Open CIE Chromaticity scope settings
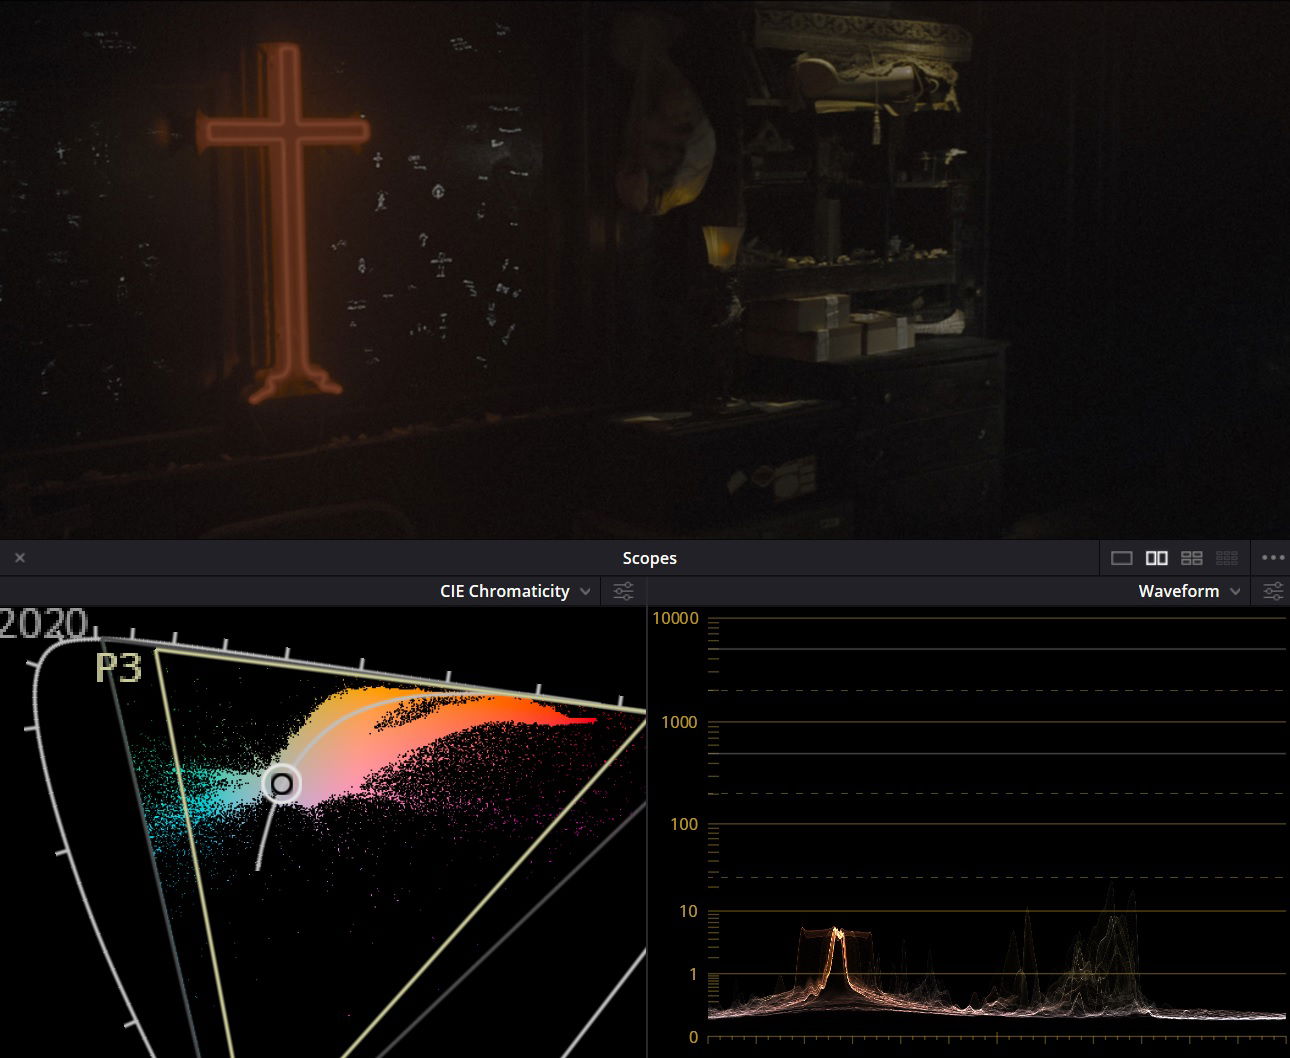1290x1058 pixels. [623, 591]
